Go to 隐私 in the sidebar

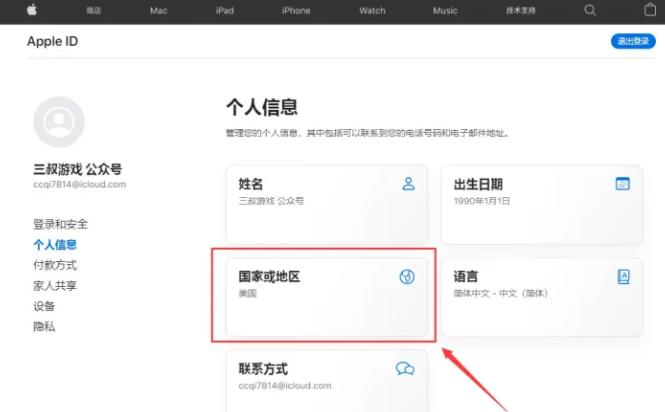tap(44, 326)
